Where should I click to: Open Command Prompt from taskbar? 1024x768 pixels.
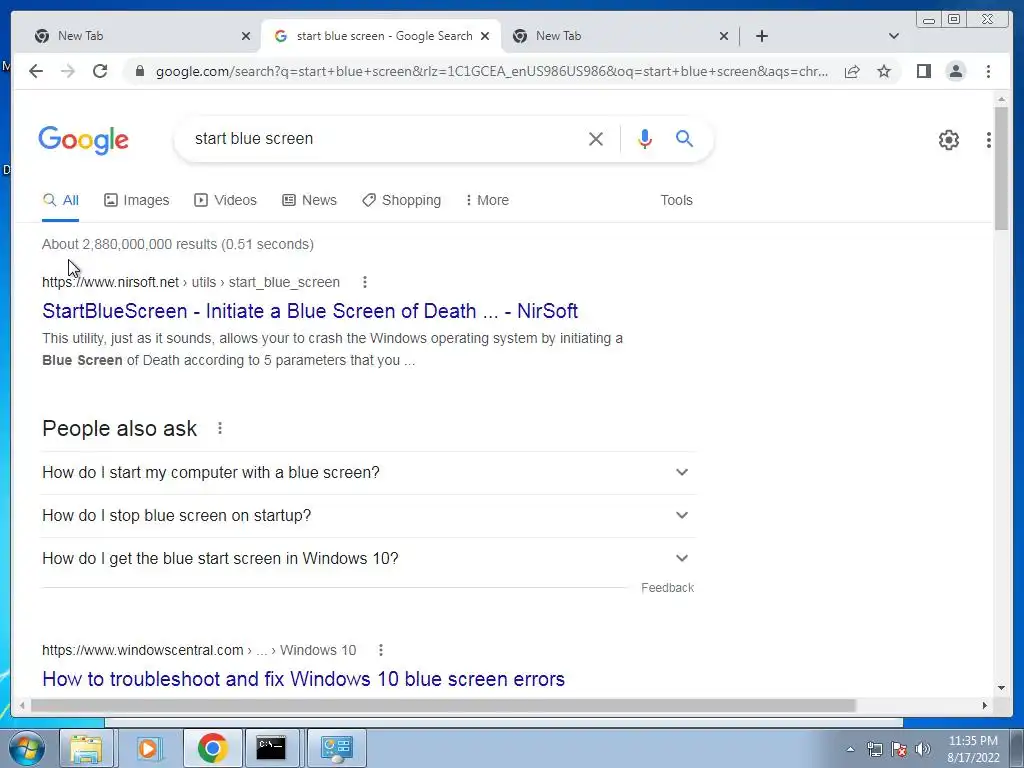(270, 748)
